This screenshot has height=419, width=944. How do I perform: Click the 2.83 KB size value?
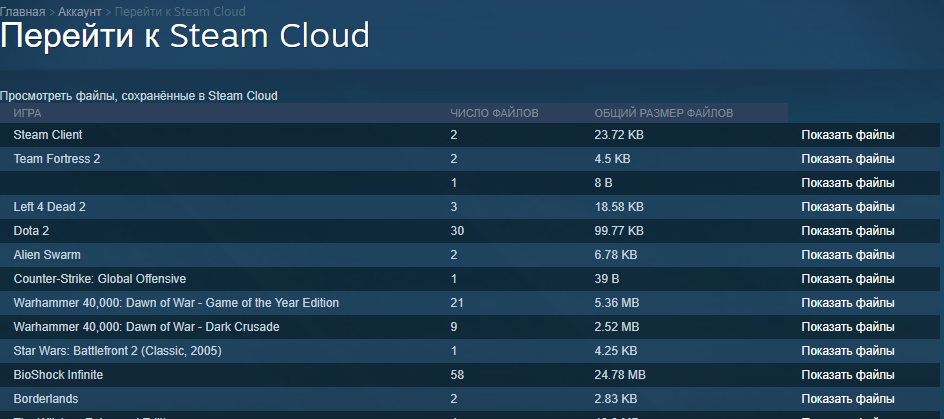pos(616,399)
